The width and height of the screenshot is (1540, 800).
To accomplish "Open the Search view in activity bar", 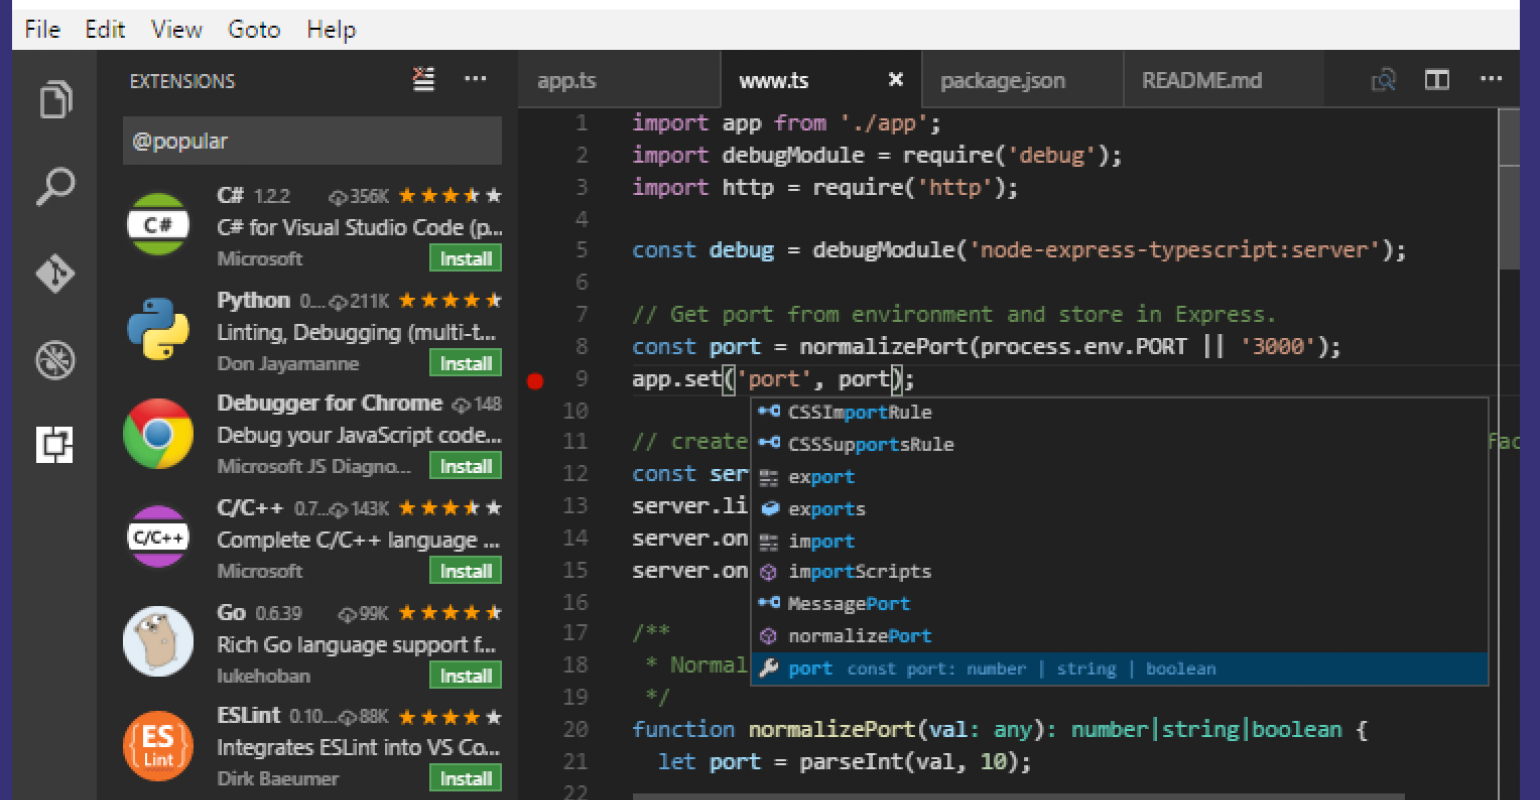I will point(56,186).
